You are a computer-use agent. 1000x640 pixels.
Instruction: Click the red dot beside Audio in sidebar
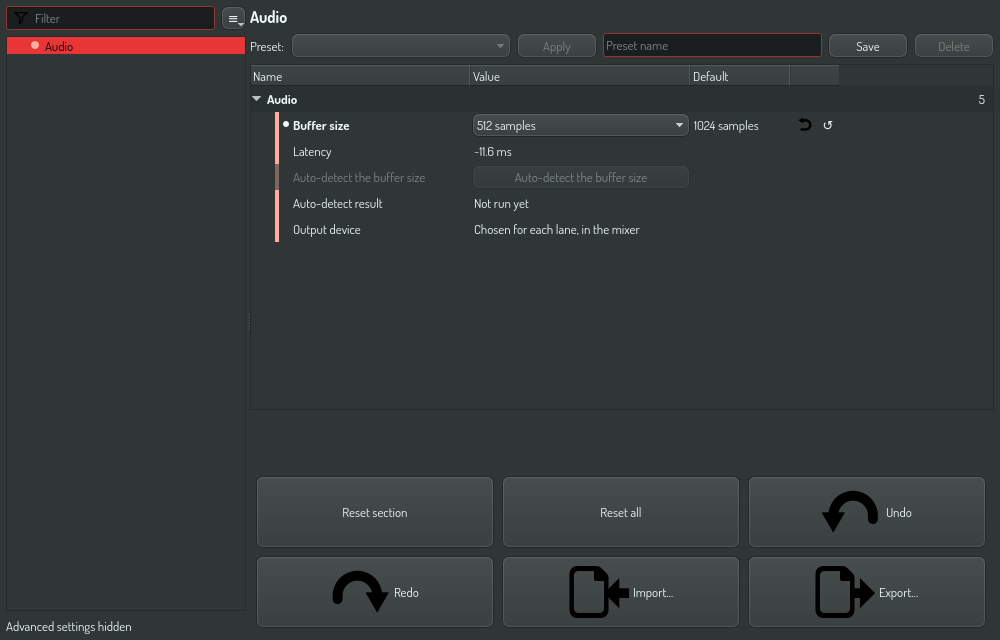coord(35,45)
